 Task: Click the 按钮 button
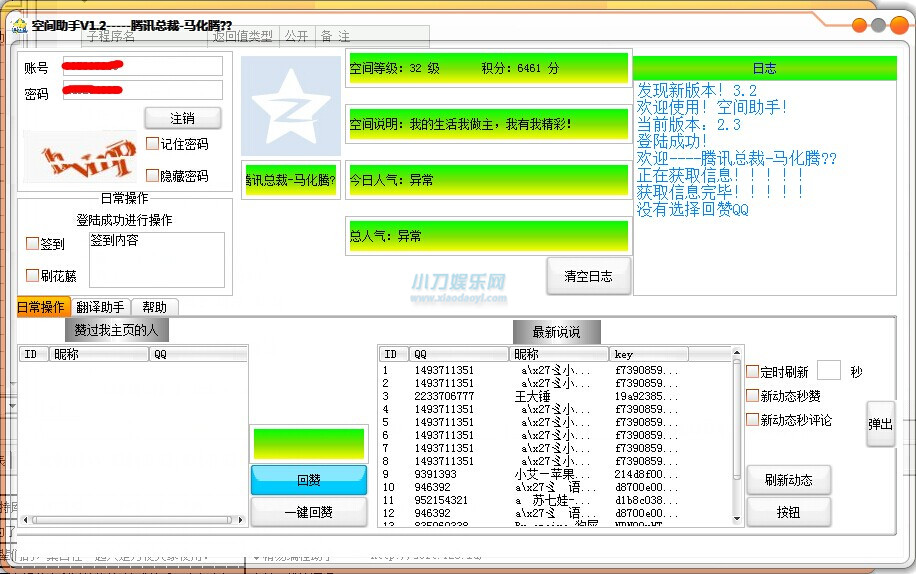coord(789,512)
